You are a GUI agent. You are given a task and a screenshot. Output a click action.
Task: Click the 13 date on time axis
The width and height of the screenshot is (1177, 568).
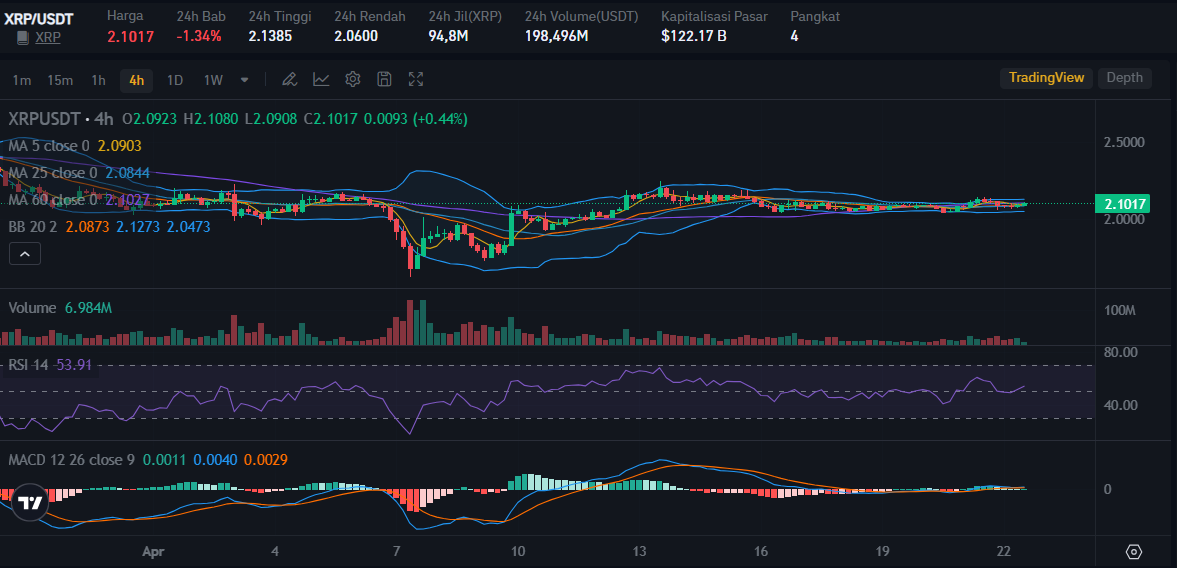click(639, 551)
